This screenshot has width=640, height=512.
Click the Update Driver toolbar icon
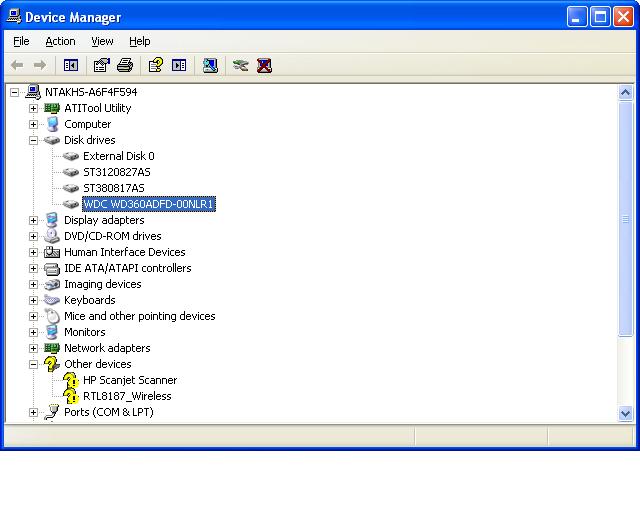coord(240,65)
